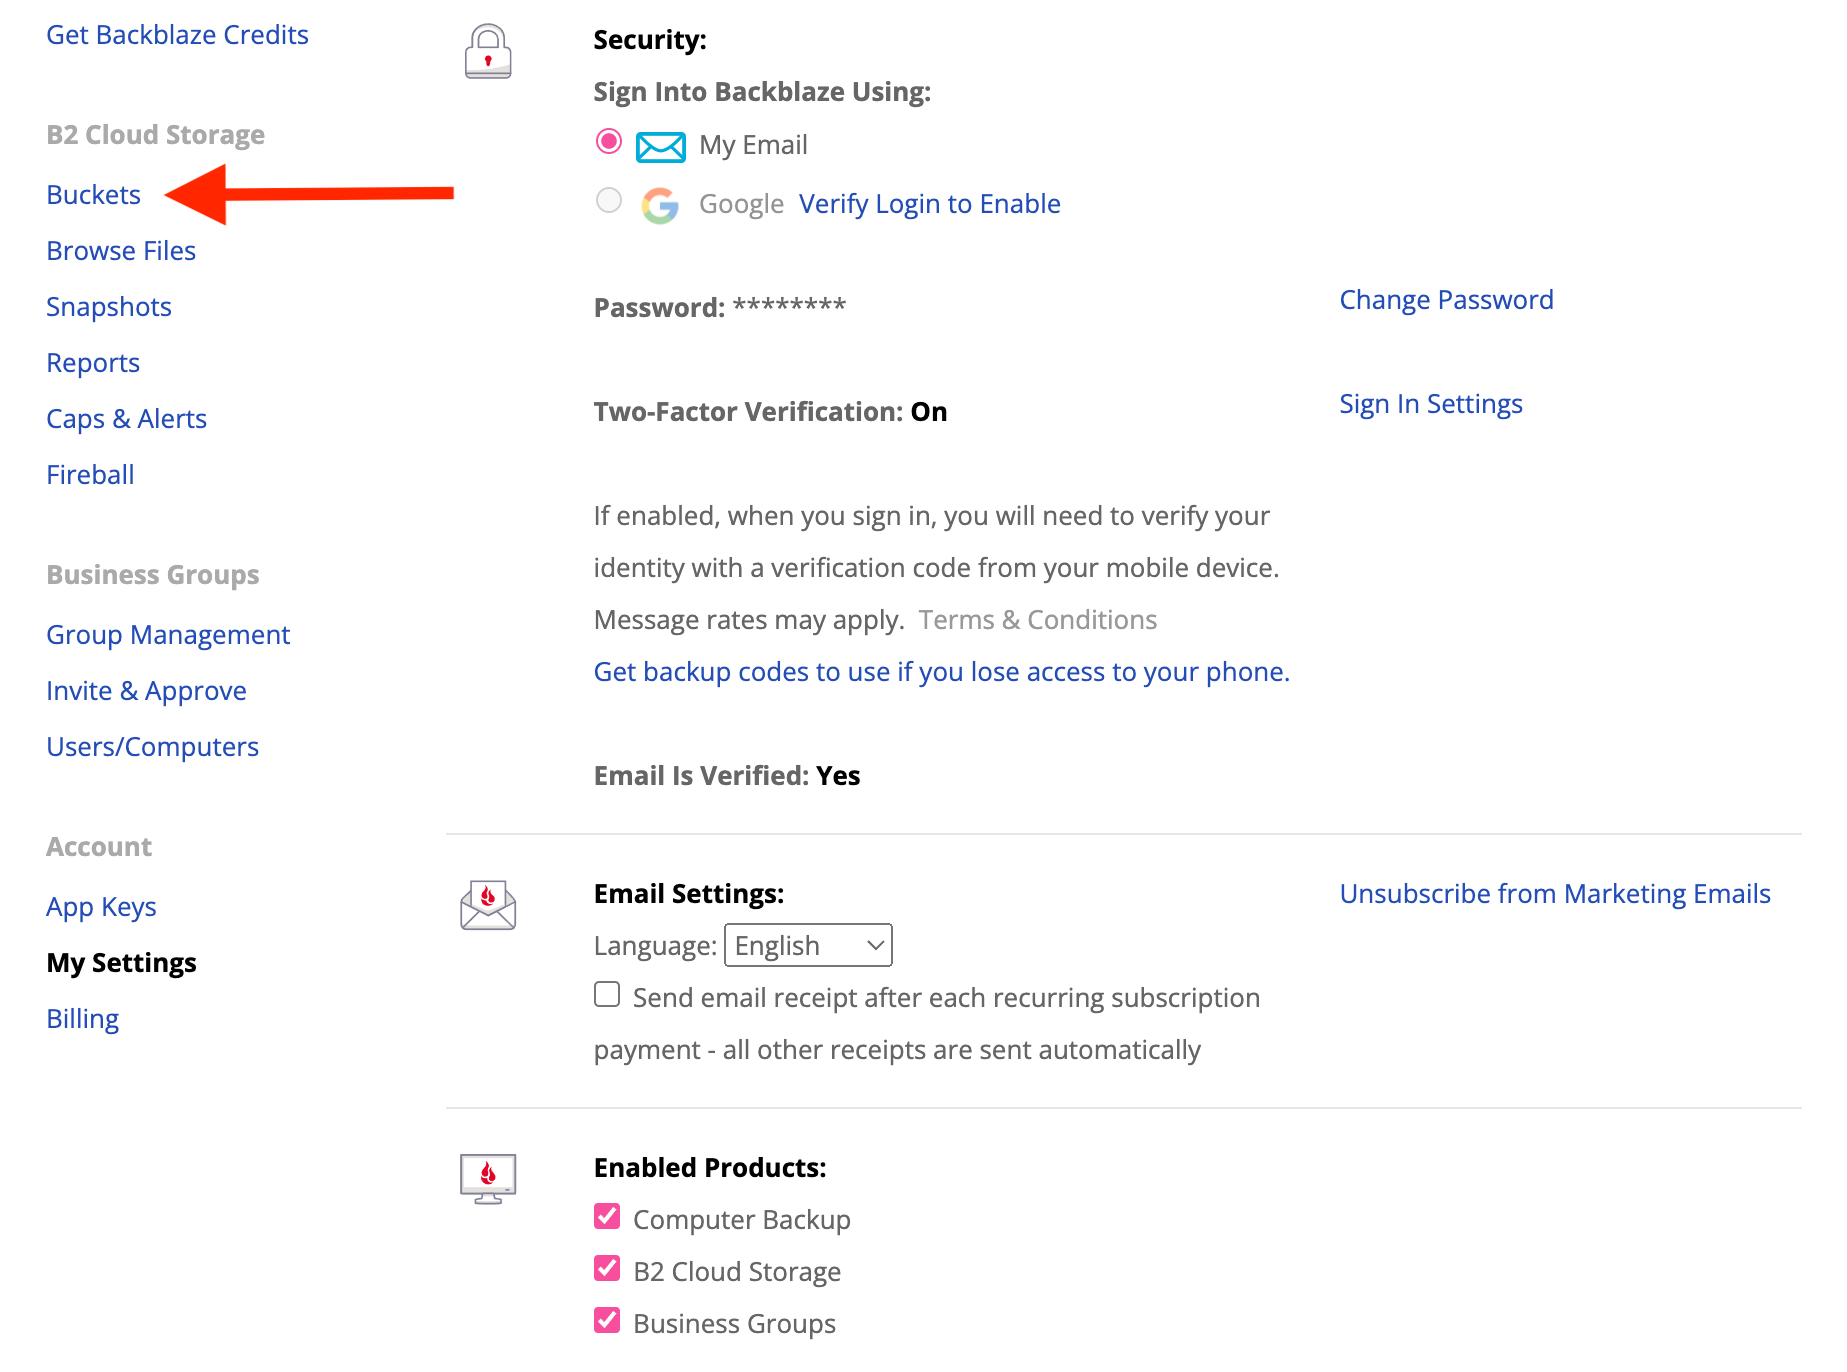Click the 'Email Settings:' heading
The width and height of the screenshot is (1847, 1372).
point(689,894)
